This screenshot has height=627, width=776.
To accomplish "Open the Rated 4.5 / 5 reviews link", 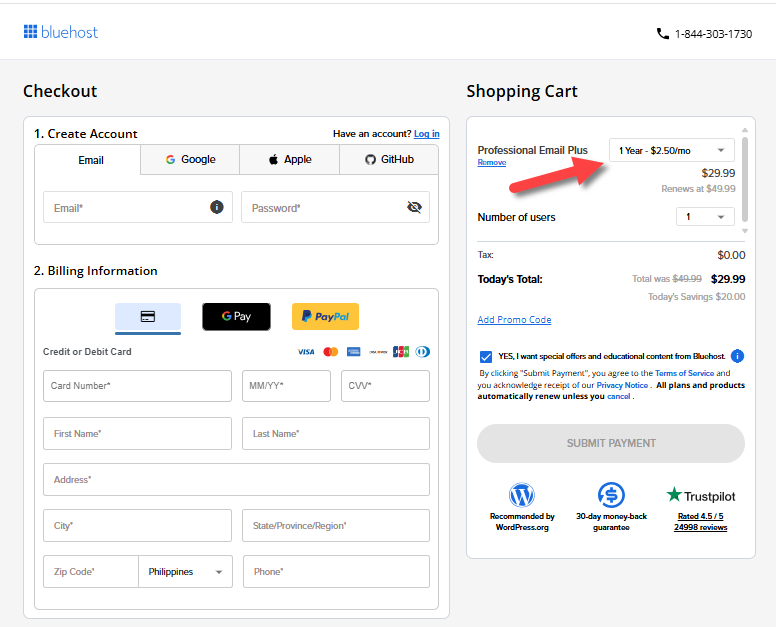I will tap(700, 522).
